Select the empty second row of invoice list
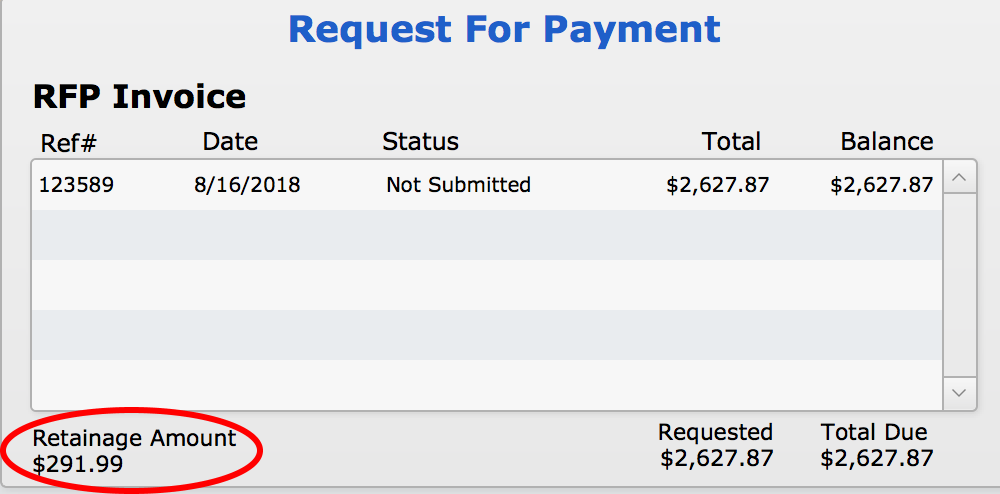 pos(486,235)
